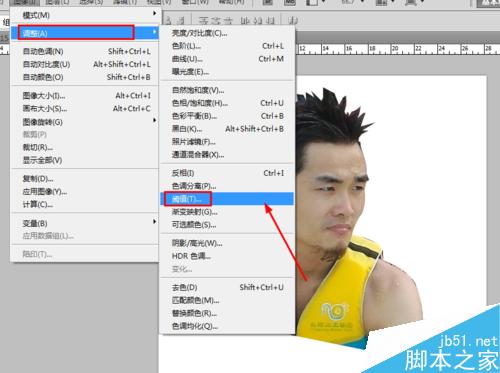Choose 复制(D) duplicate image

point(85,179)
